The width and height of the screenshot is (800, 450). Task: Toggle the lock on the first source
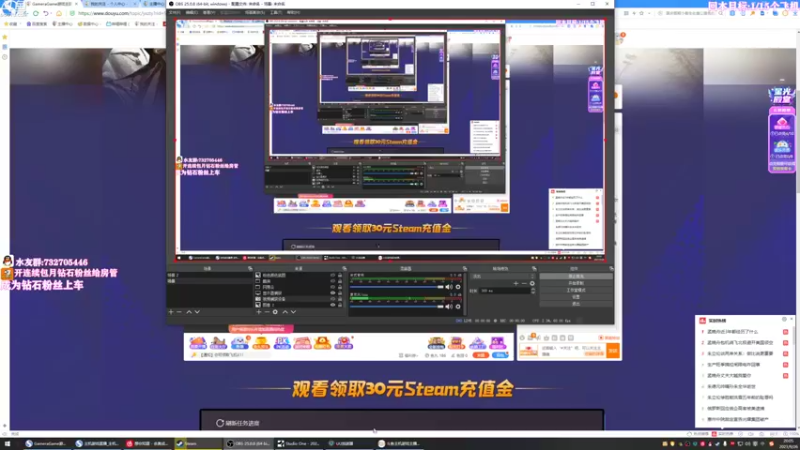pos(340,275)
